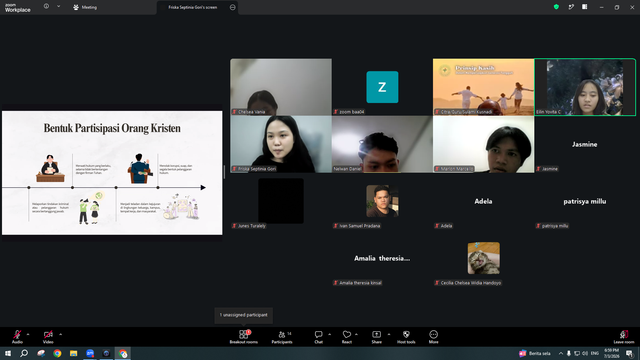This screenshot has height=360, width=640.
Task: Click the pop-out window icon in title bar
Action: (571, 7)
